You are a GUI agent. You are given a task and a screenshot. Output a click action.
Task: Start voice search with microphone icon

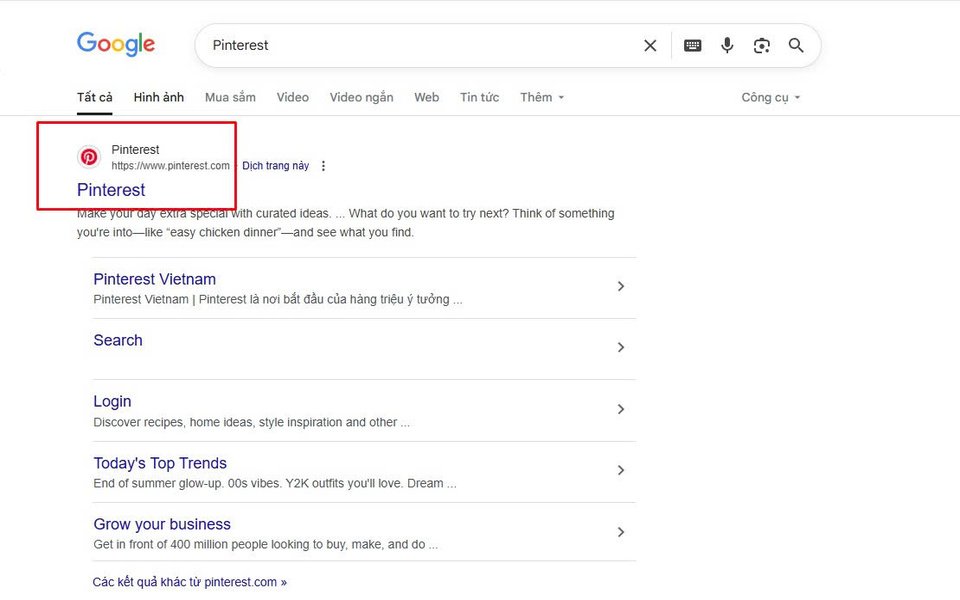click(x=727, y=45)
